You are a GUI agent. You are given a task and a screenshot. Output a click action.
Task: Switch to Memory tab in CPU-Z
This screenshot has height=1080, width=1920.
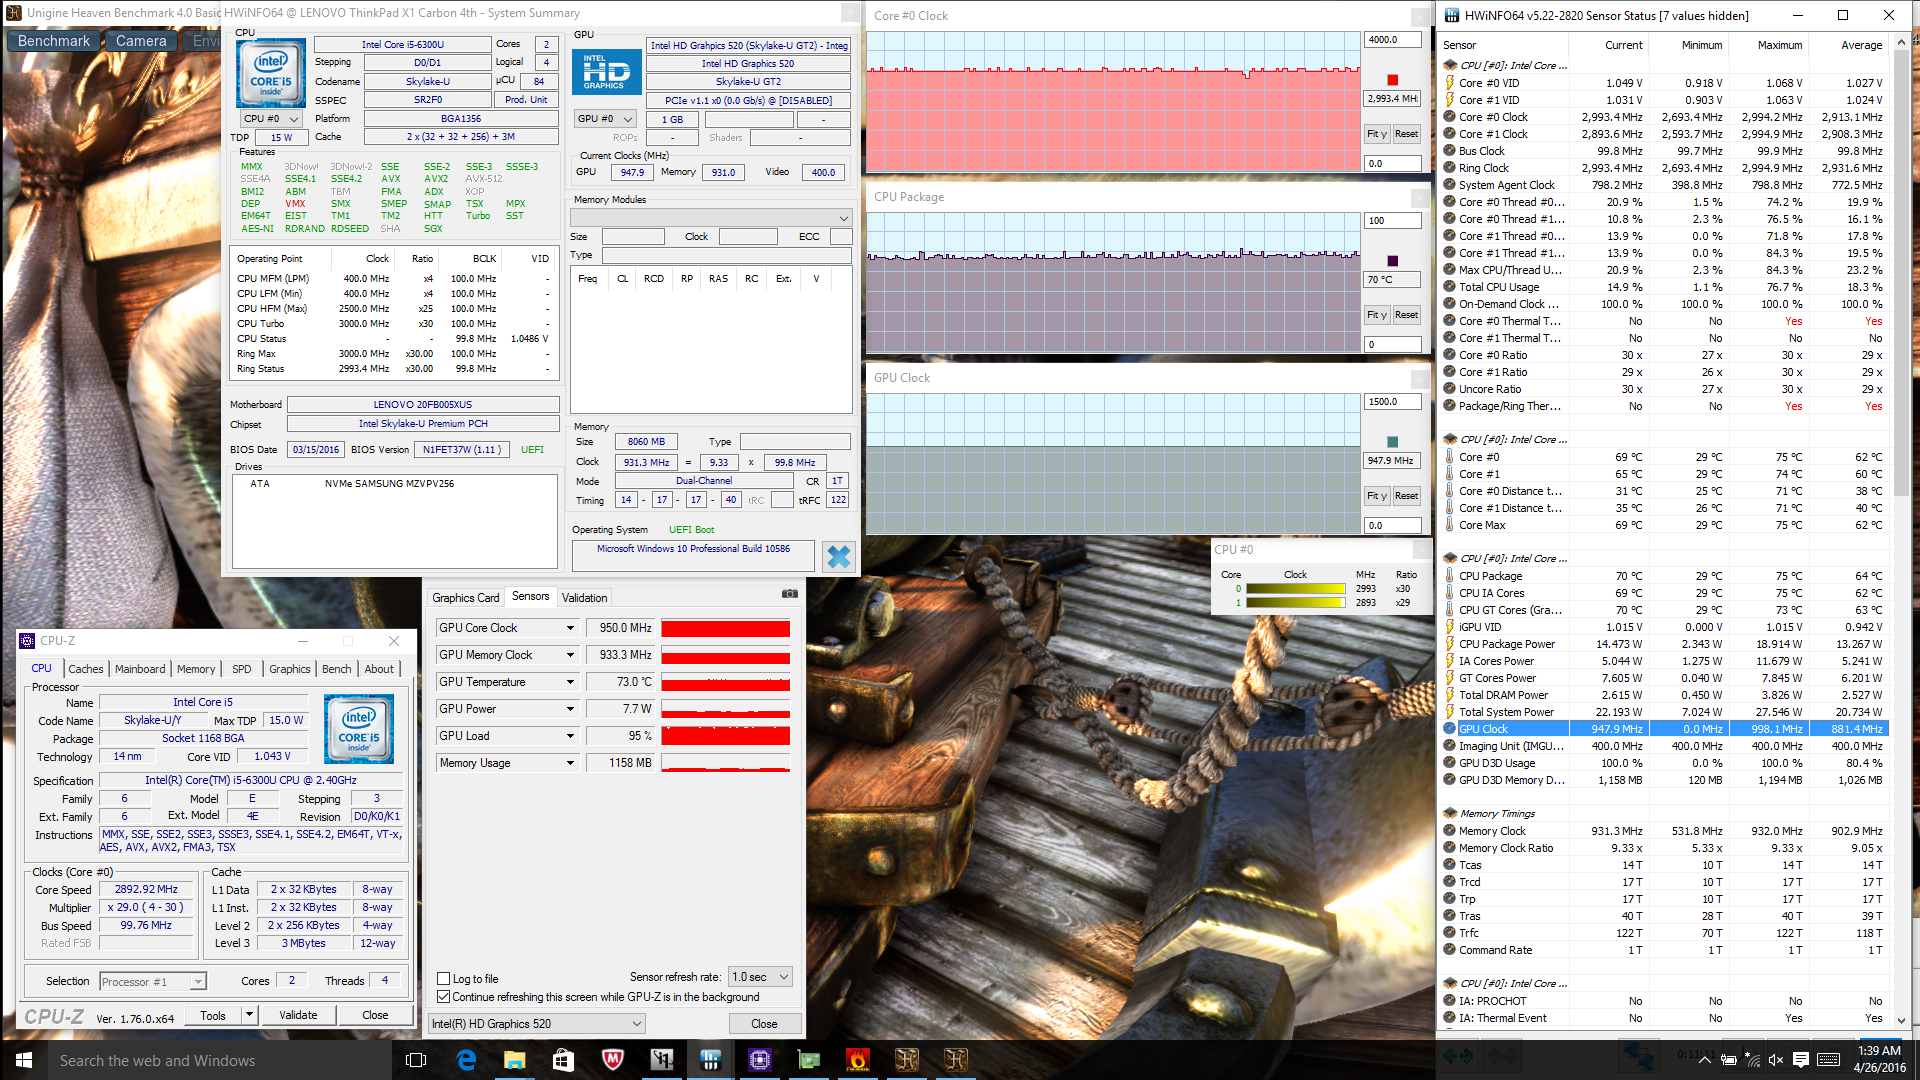(196, 669)
